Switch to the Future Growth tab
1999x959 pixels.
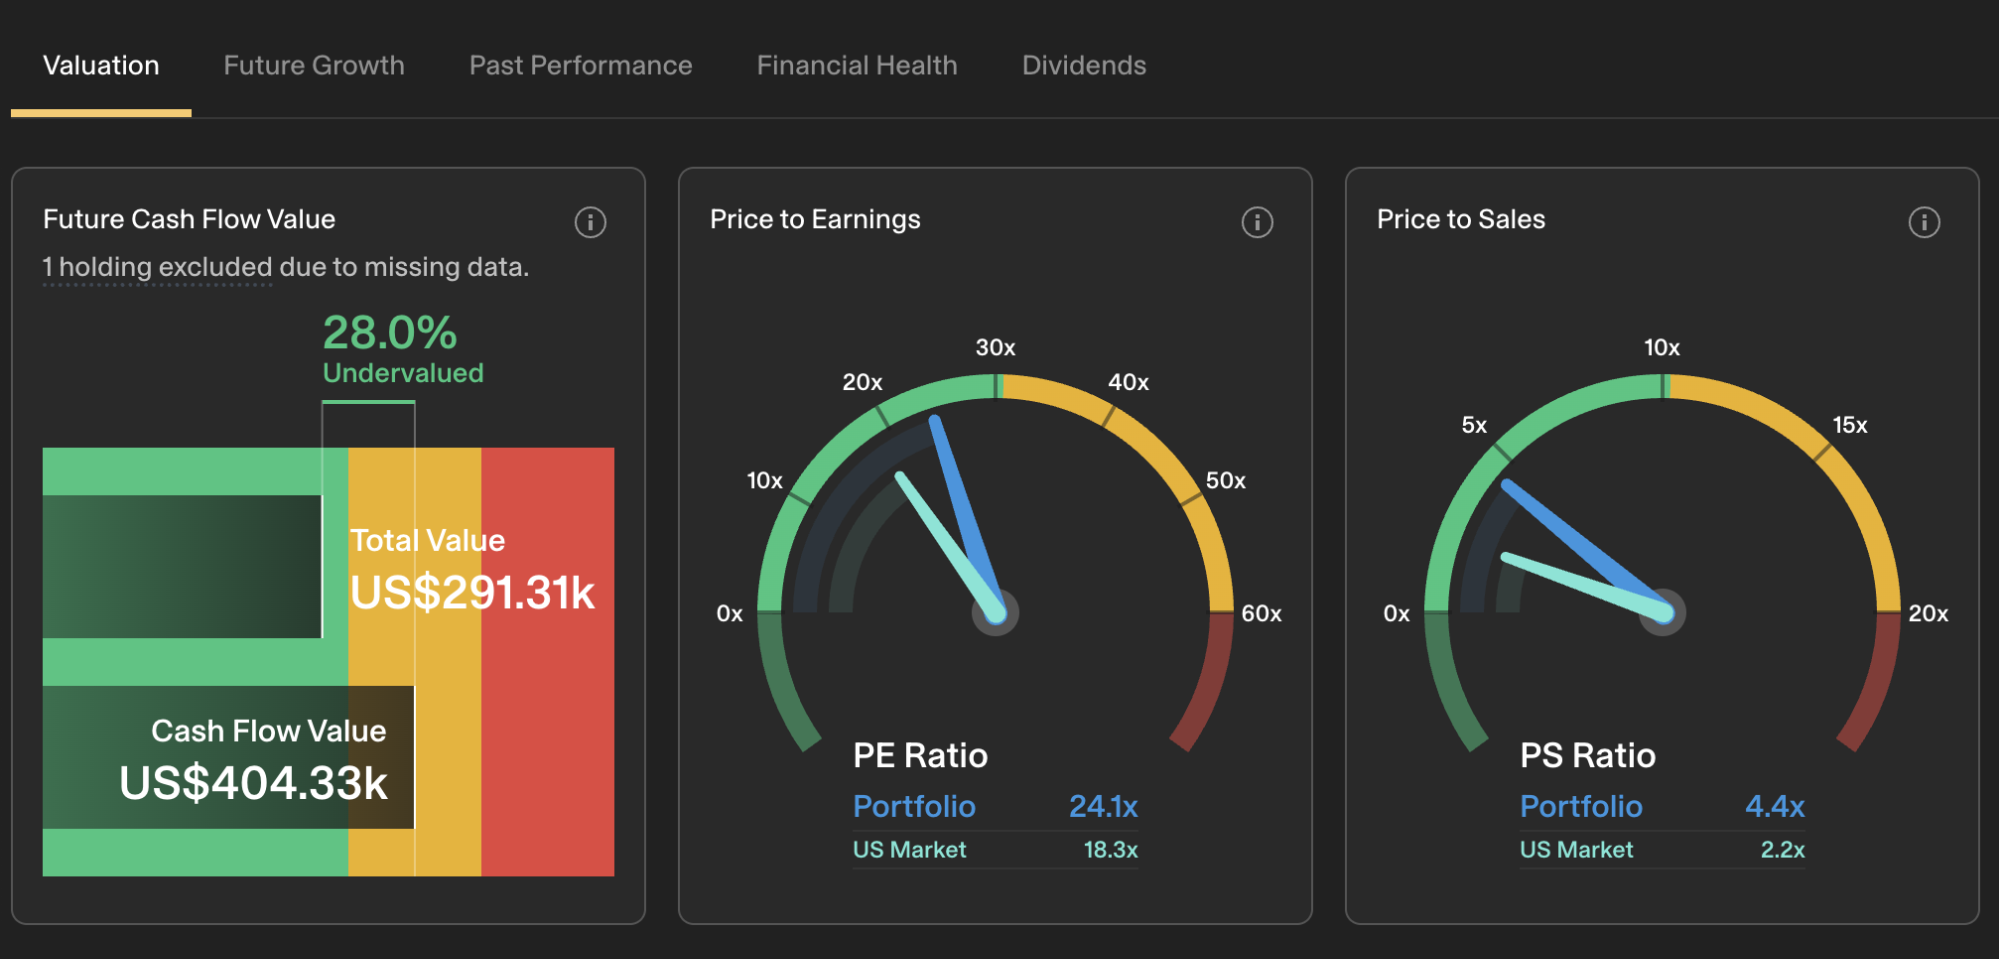click(314, 66)
